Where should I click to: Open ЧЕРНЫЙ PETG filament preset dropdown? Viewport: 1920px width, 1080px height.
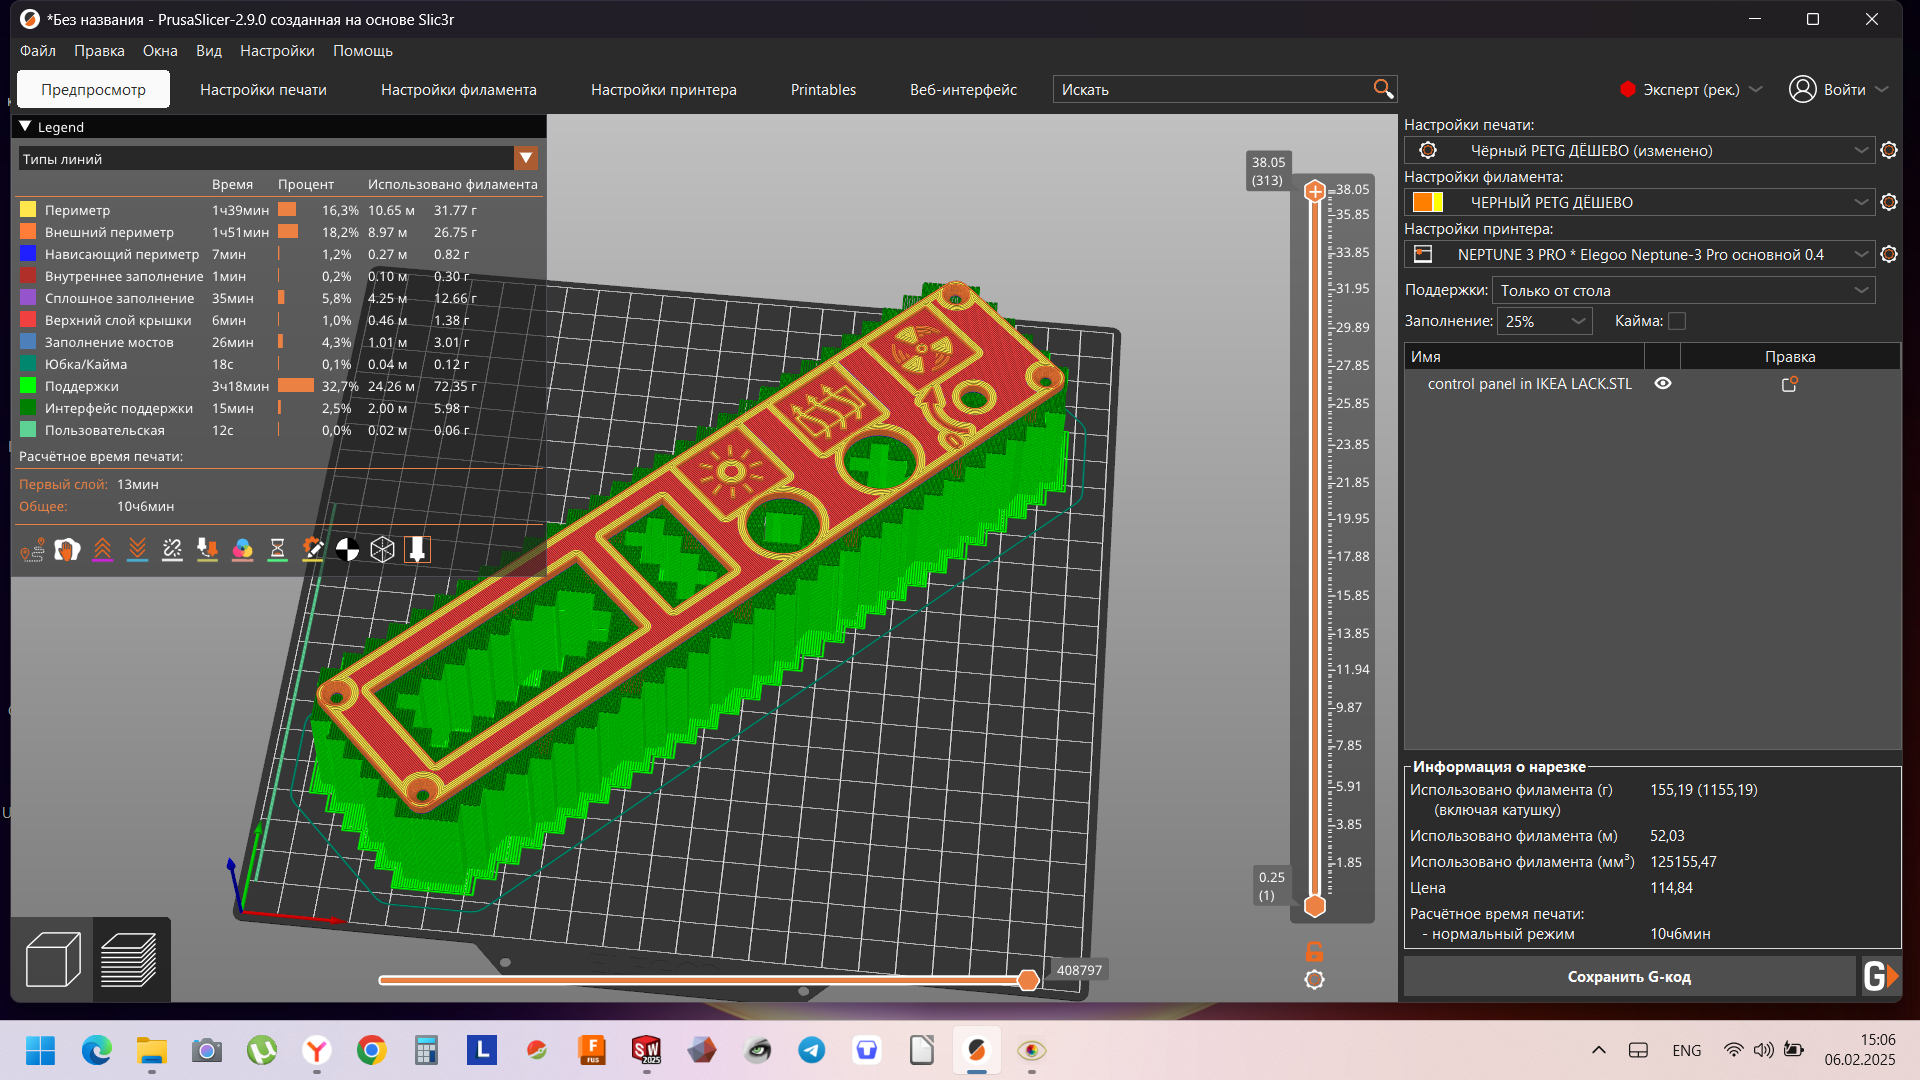click(1638, 202)
